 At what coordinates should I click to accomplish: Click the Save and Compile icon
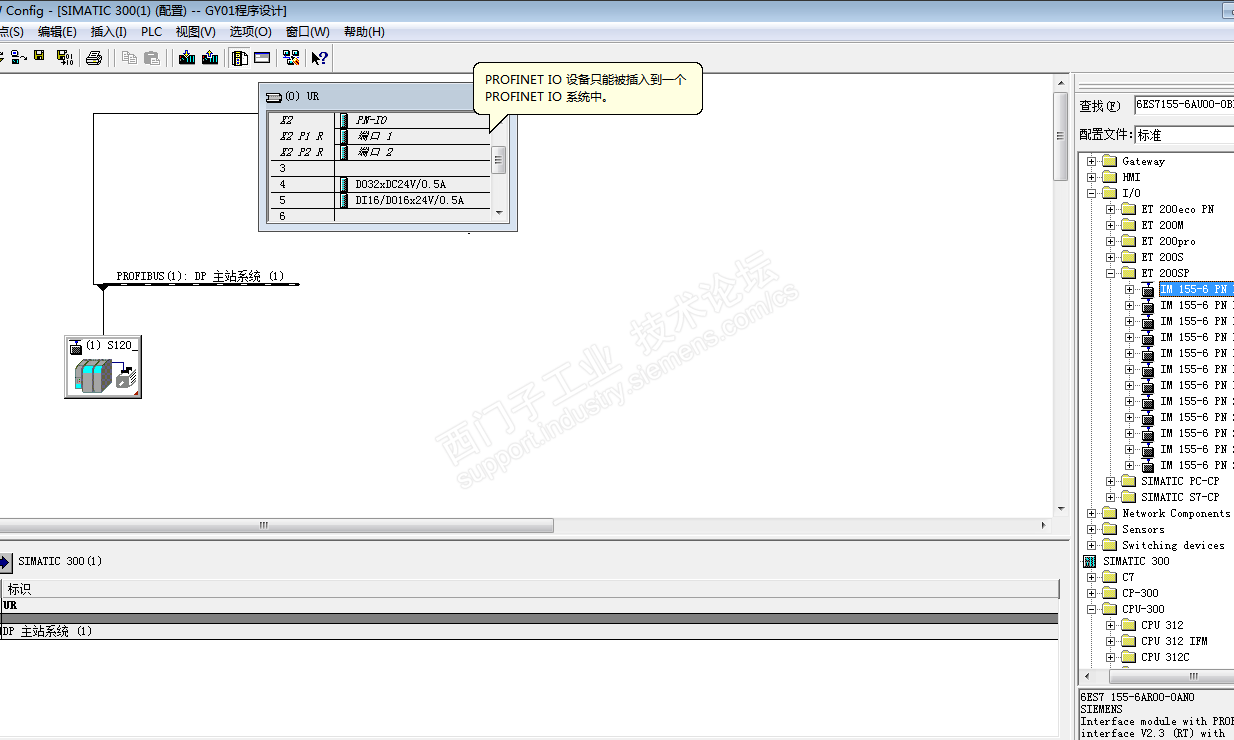click(x=65, y=57)
